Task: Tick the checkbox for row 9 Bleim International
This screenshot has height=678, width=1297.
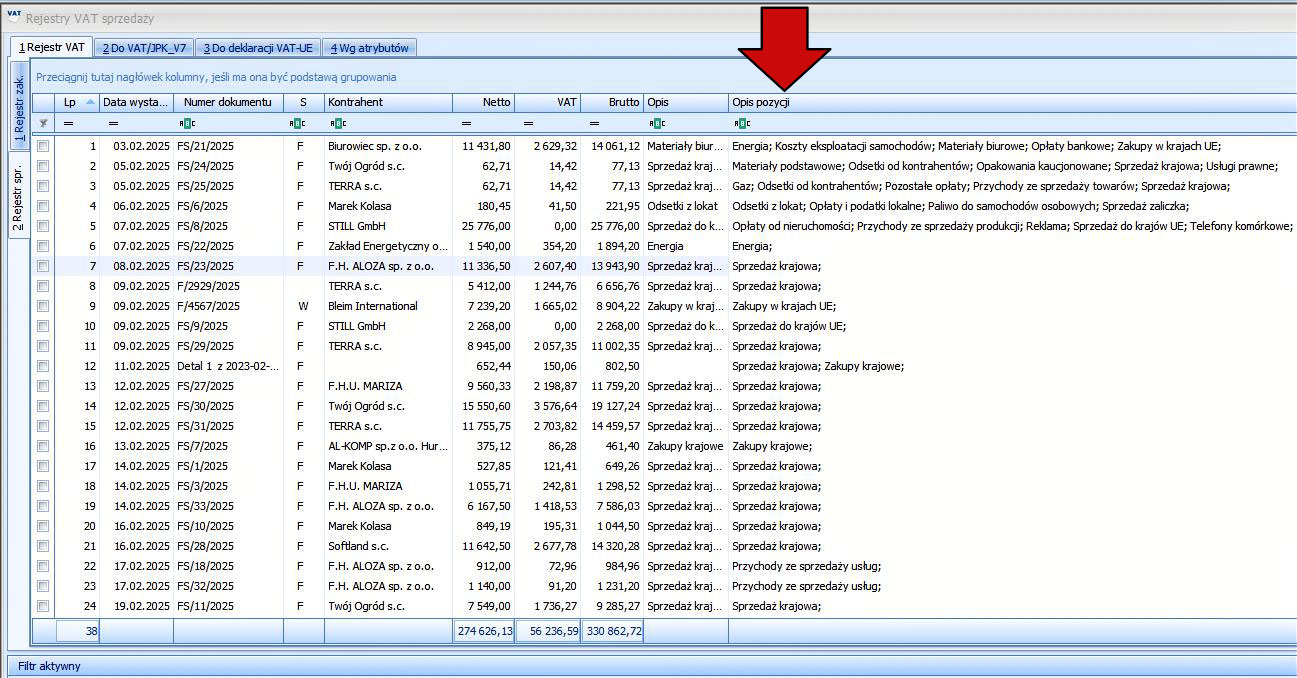Action: 43,306
